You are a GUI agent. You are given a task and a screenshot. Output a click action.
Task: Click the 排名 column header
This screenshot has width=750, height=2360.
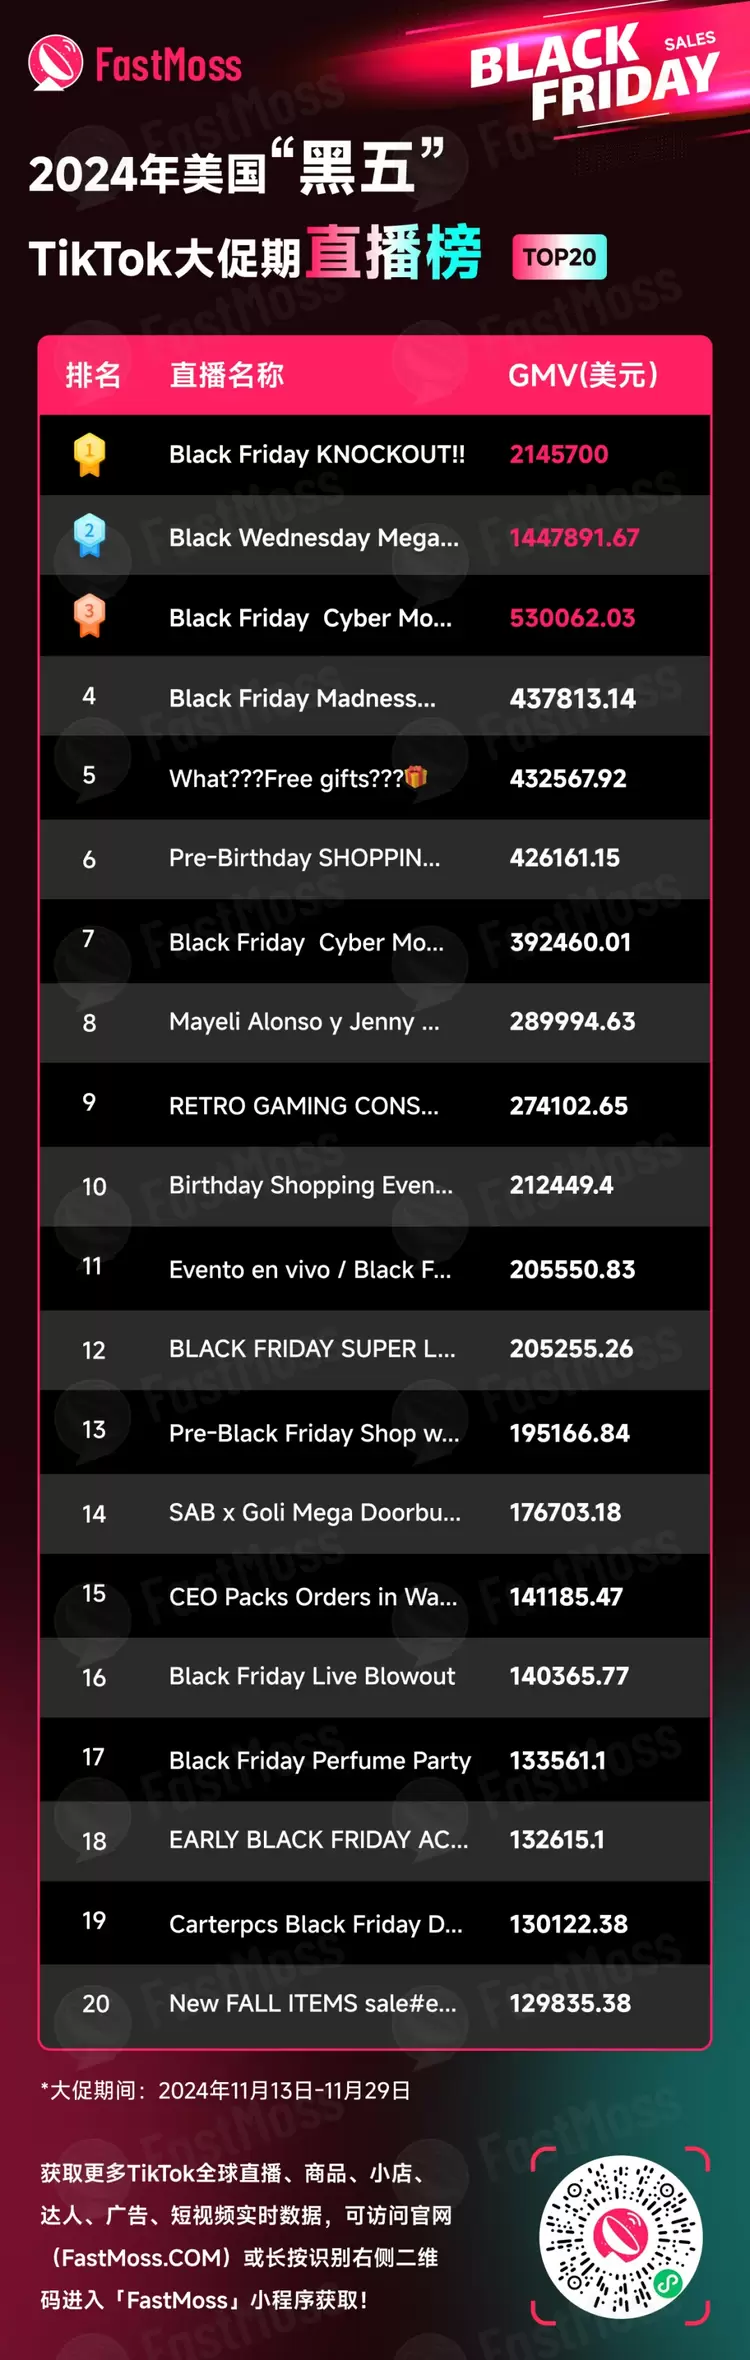93,375
